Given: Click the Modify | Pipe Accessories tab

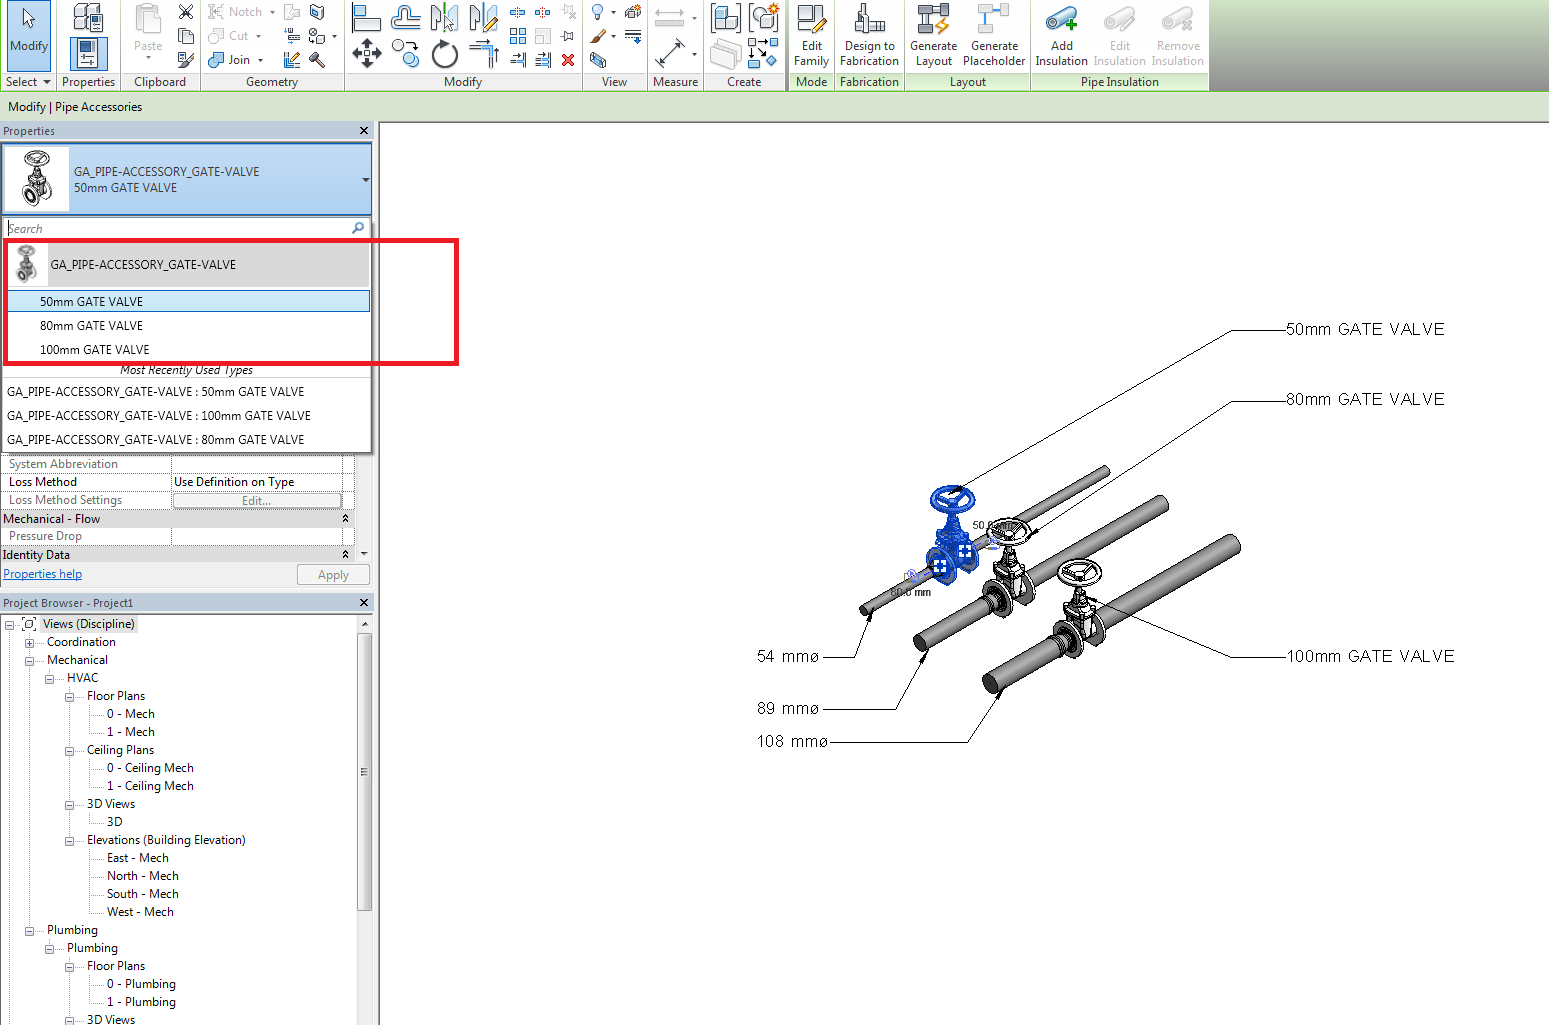Looking at the screenshot, I should (x=73, y=106).
